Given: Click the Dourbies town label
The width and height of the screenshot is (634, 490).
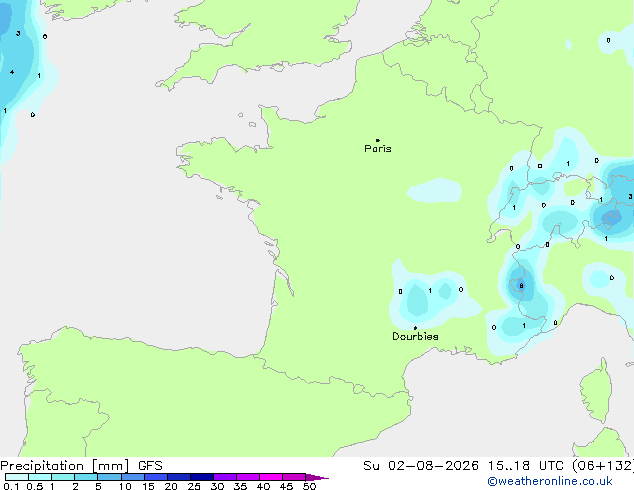Looking at the screenshot, I should tap(415, 336).
